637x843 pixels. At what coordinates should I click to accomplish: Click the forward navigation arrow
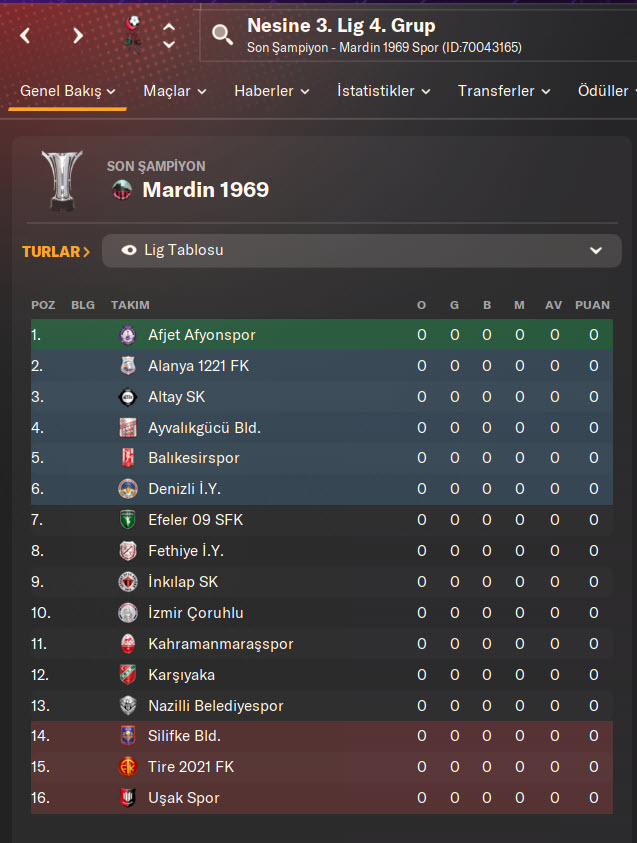[x=78, y=36]
